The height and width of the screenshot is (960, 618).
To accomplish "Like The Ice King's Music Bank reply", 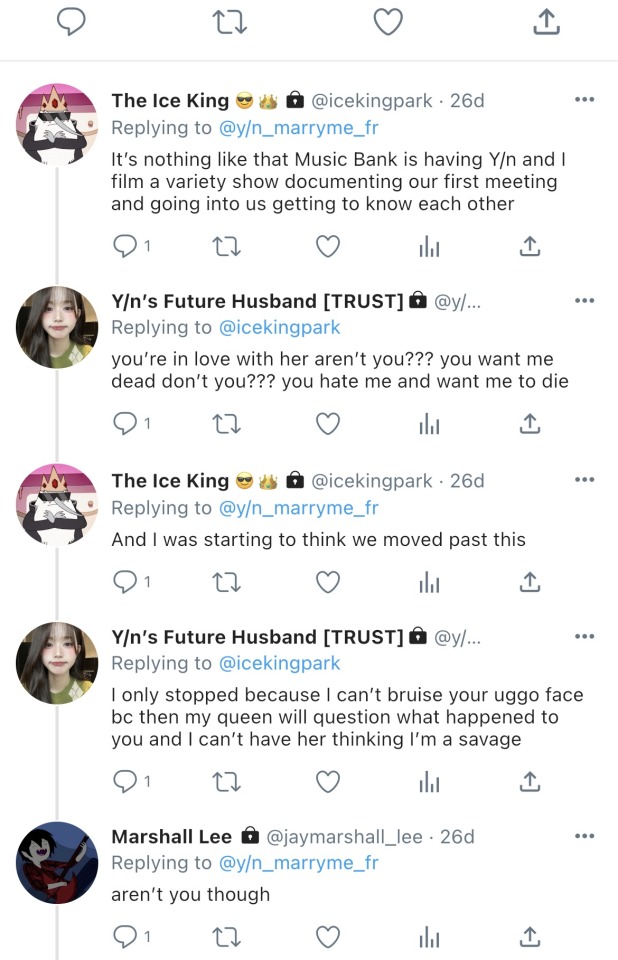I will click(328, 245).
